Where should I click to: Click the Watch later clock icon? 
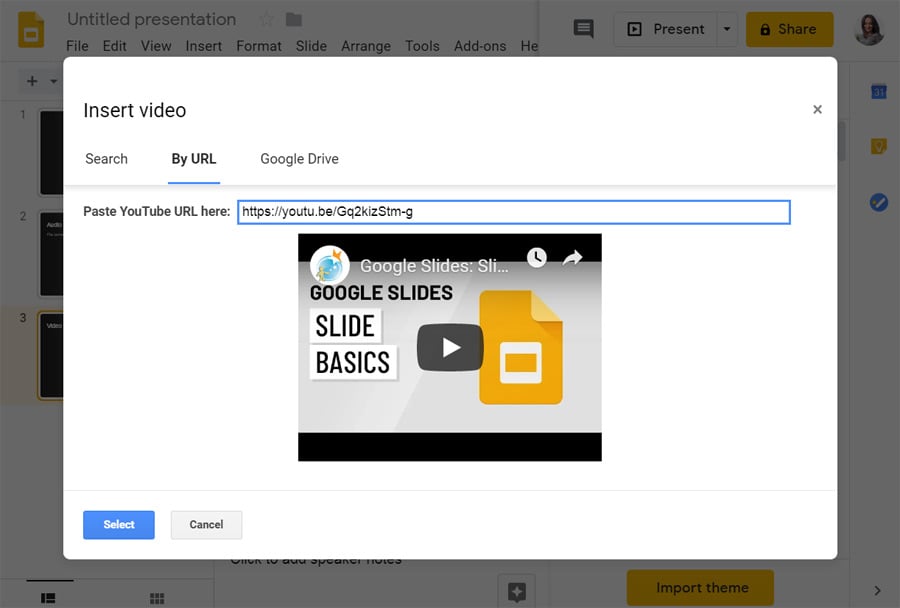(537, 258)
